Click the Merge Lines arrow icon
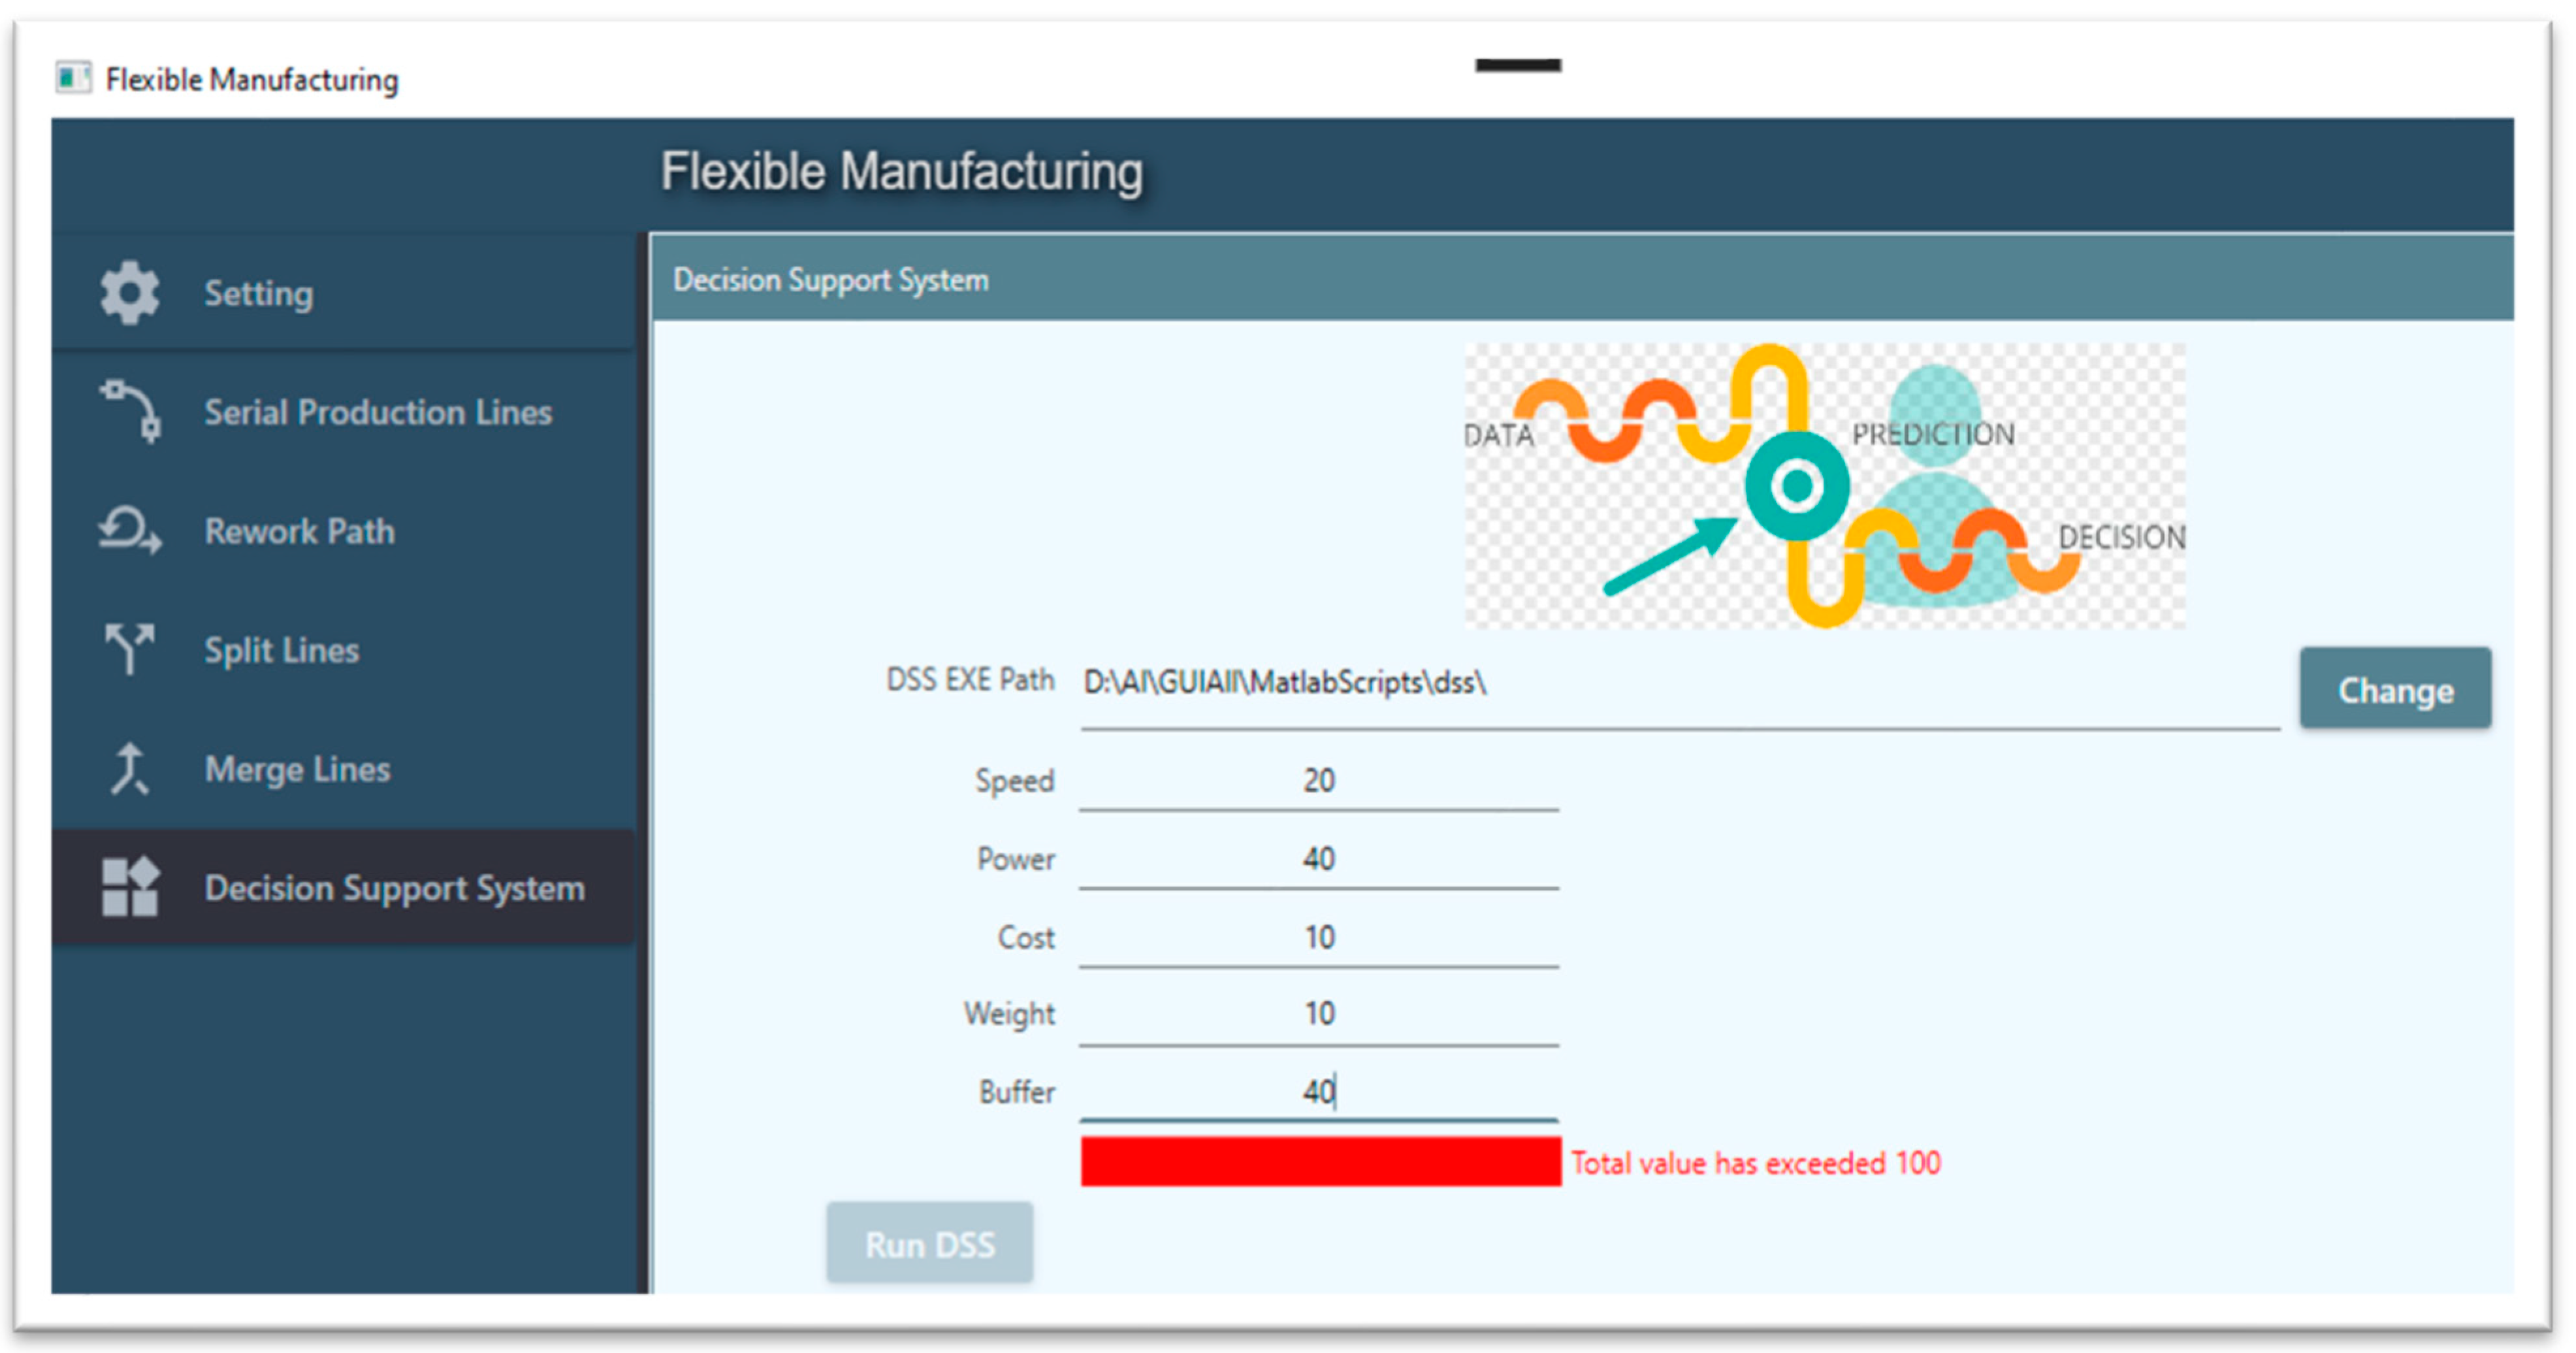The width and height of the screenshot is (2576, 1353). [x=130, y=768]
